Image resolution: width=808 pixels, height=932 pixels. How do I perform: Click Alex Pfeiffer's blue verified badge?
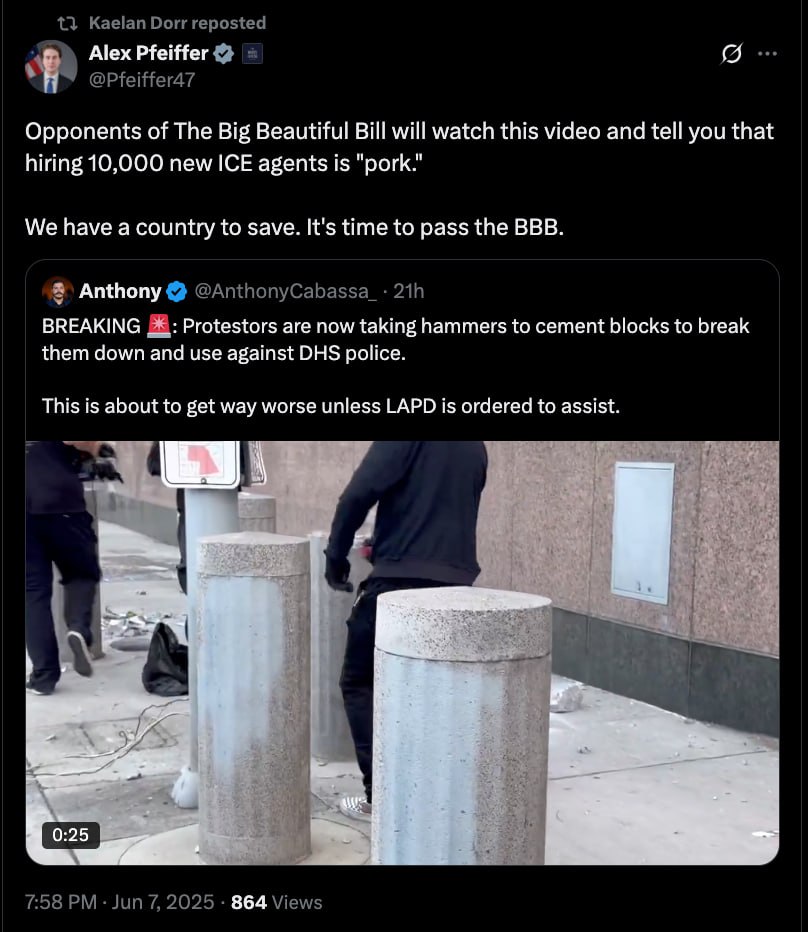point(224,53)
